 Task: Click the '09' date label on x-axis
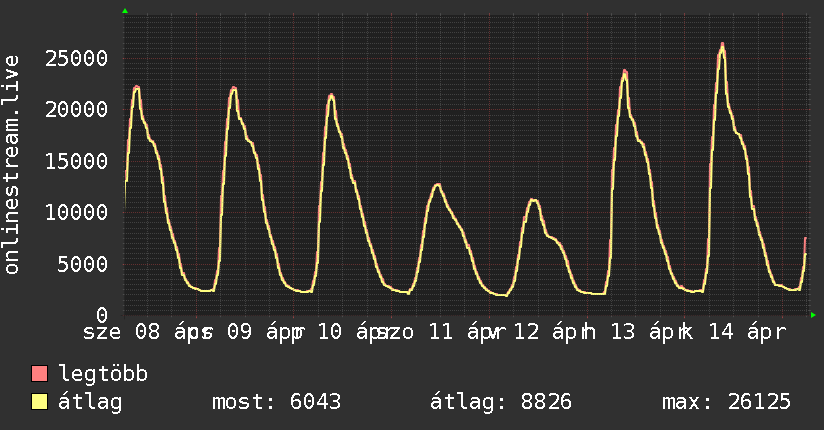(x=240, y=332)
